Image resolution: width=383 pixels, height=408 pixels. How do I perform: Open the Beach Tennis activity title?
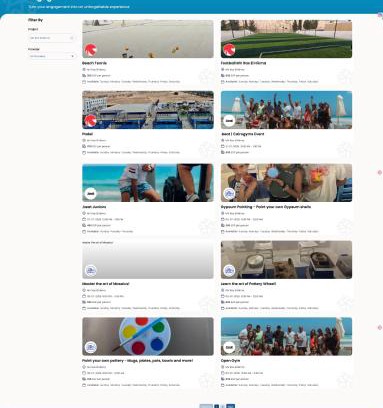(x=95, y=63)
